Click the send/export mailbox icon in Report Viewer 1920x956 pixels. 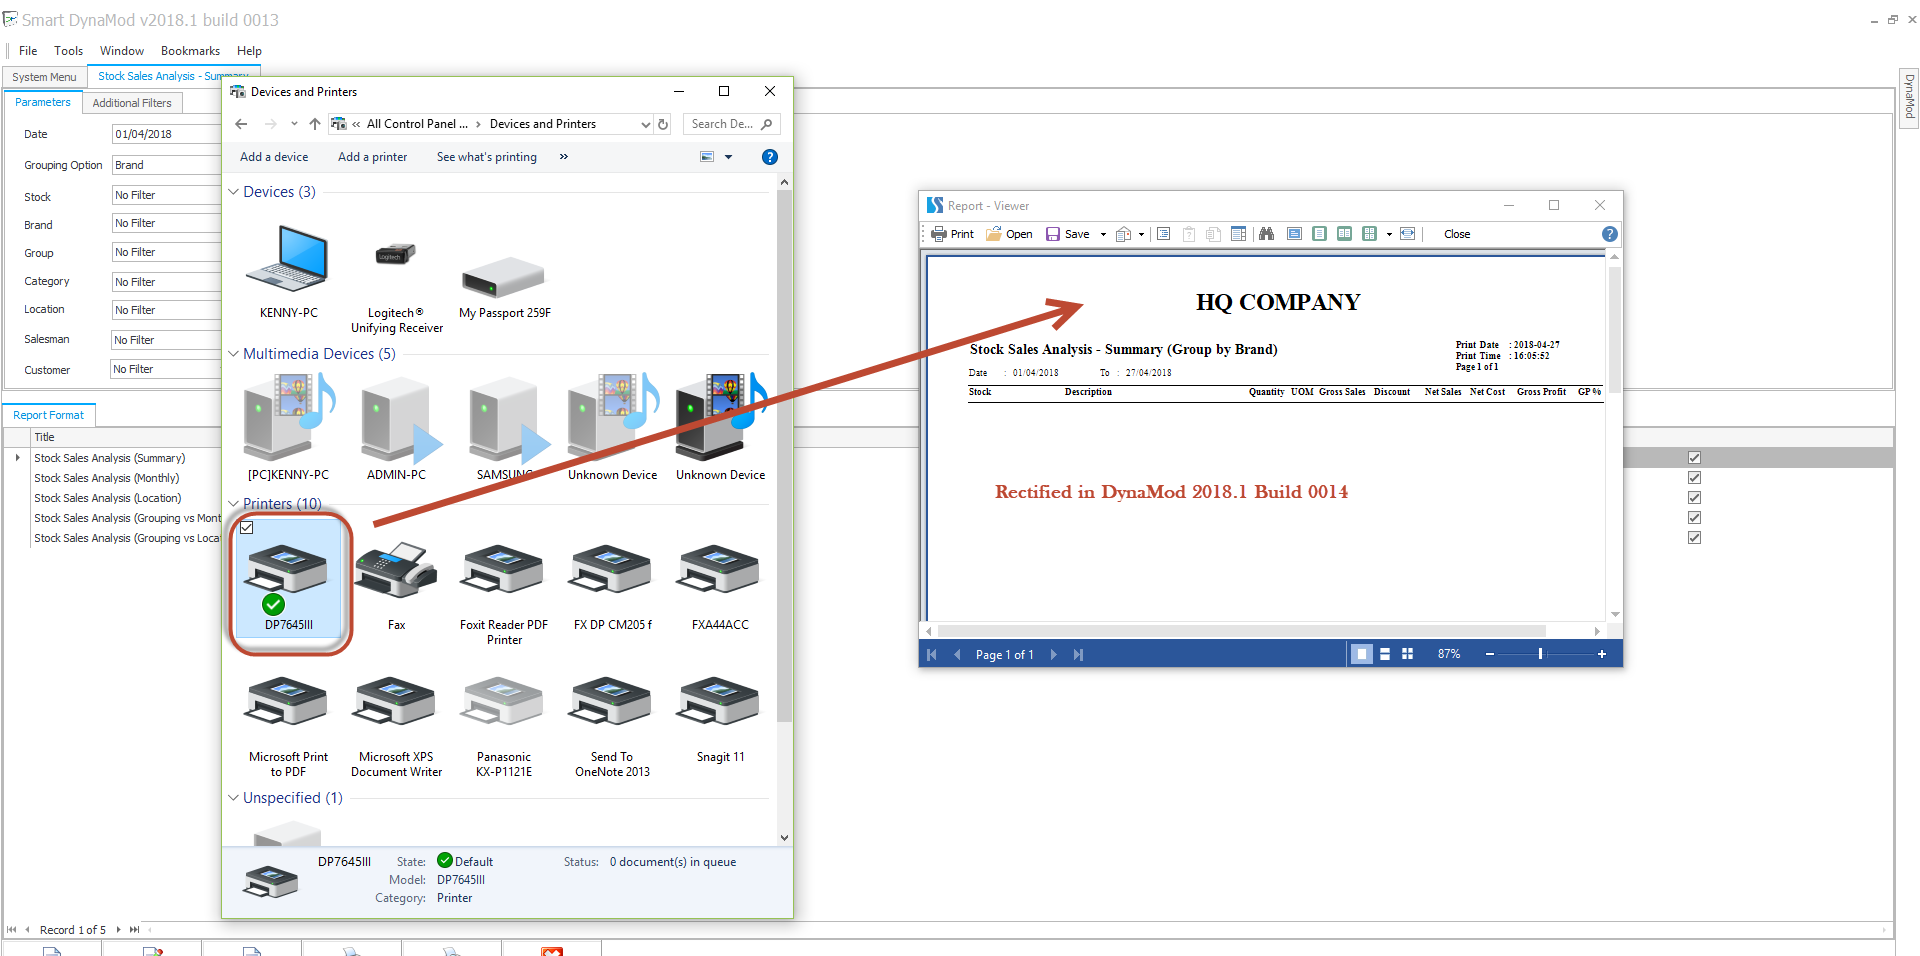click(1123, 234)
